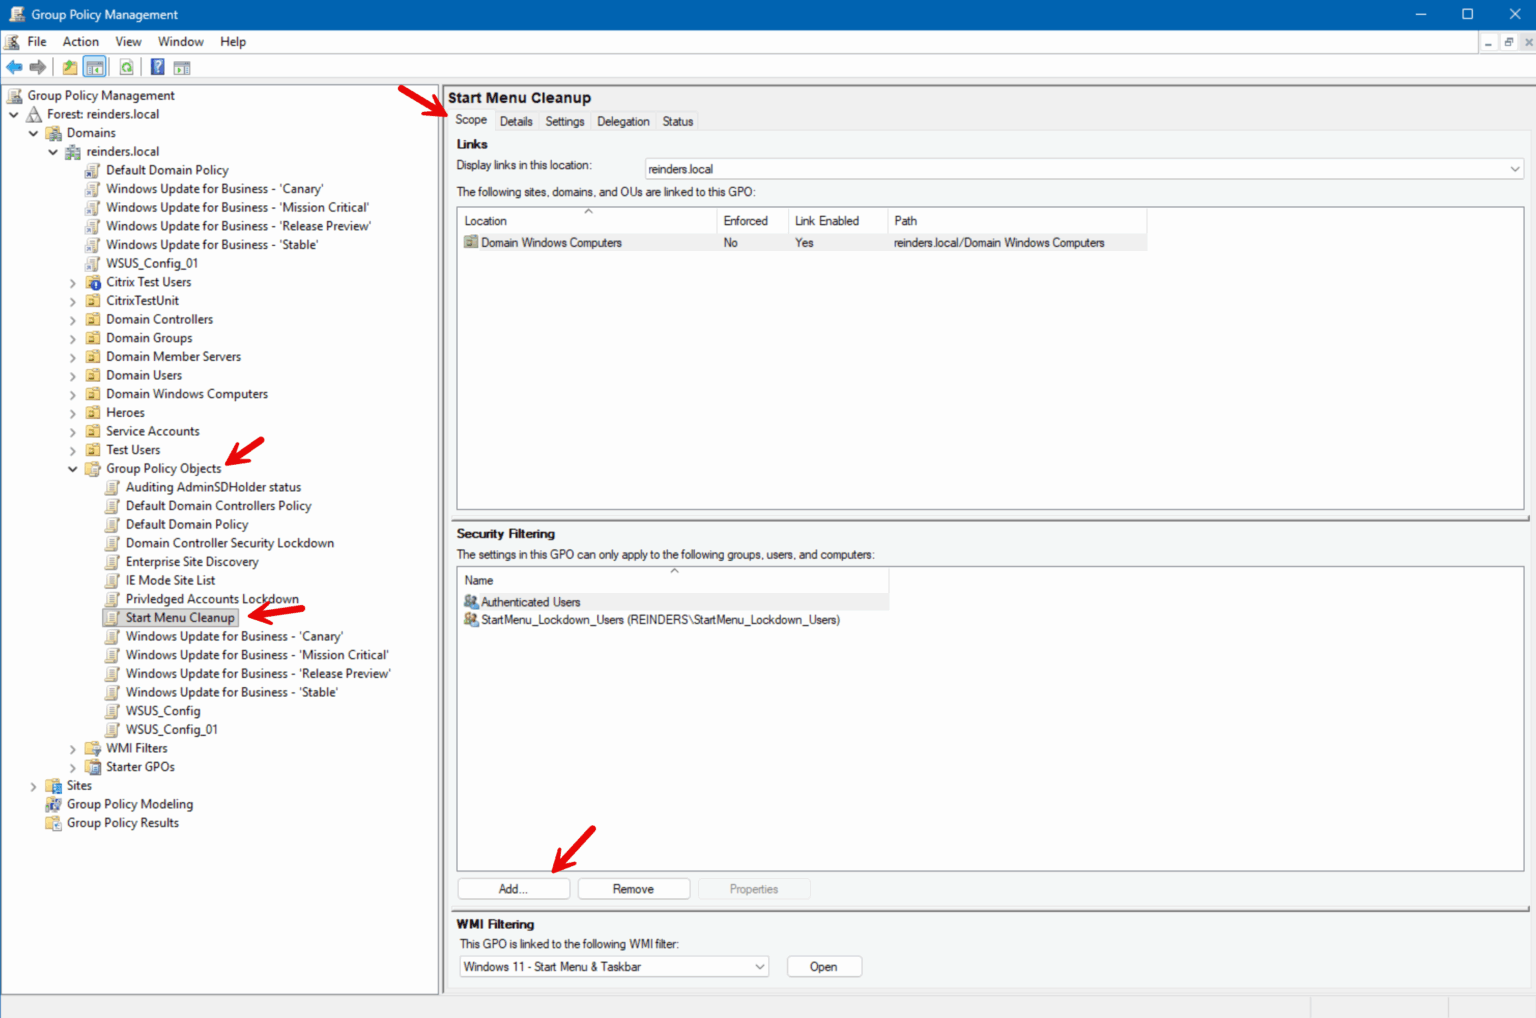1536x1018 pixels.
Task: Open the Action menu
Action: coord(80,41)
